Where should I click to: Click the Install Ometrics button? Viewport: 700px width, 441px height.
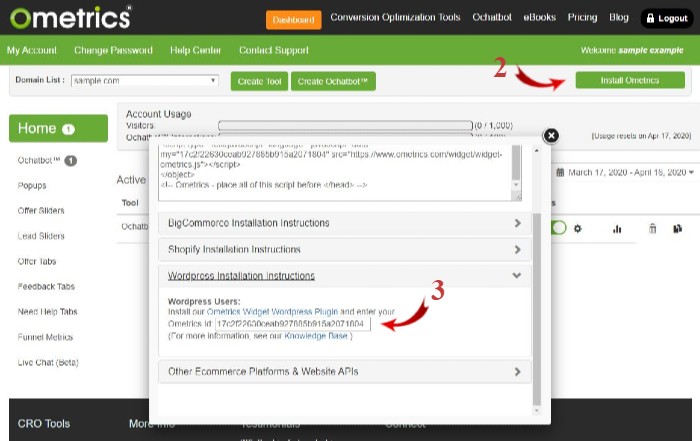click(x=630, y=80)
